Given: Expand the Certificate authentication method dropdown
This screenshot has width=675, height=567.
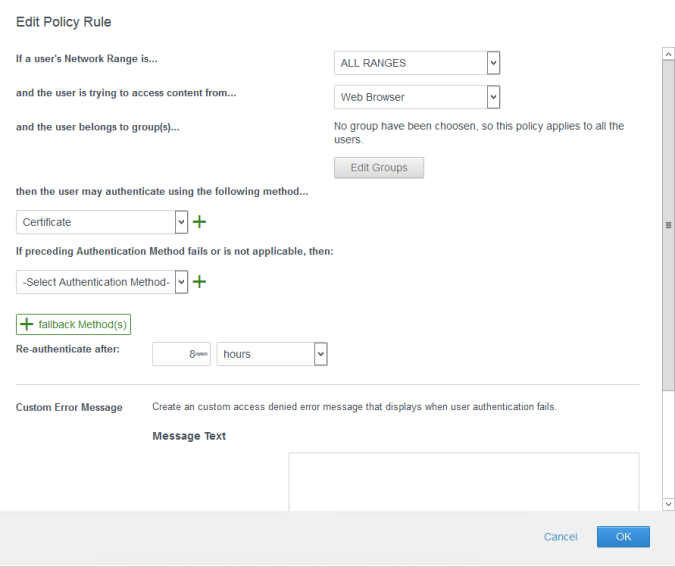Looking at the screenshot, I should [x=96, y=222].
